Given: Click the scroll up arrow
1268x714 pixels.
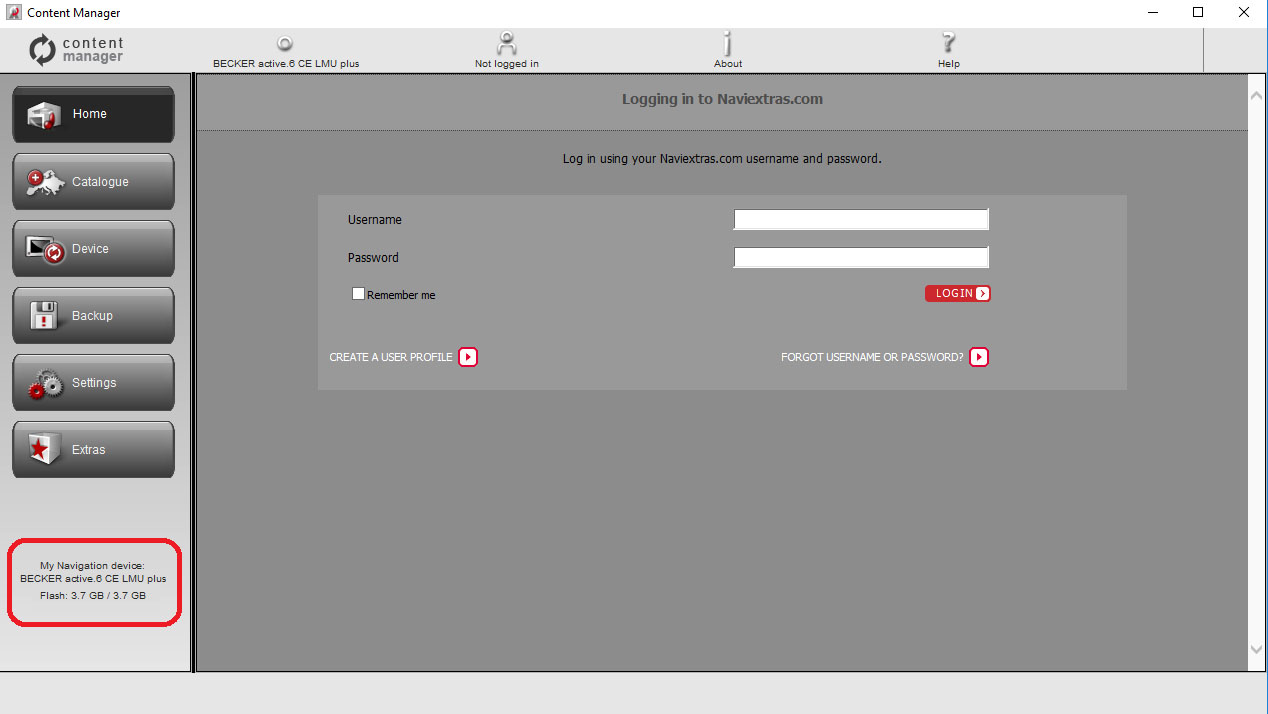Looking at the screenshot, I should pos(1257,95).
